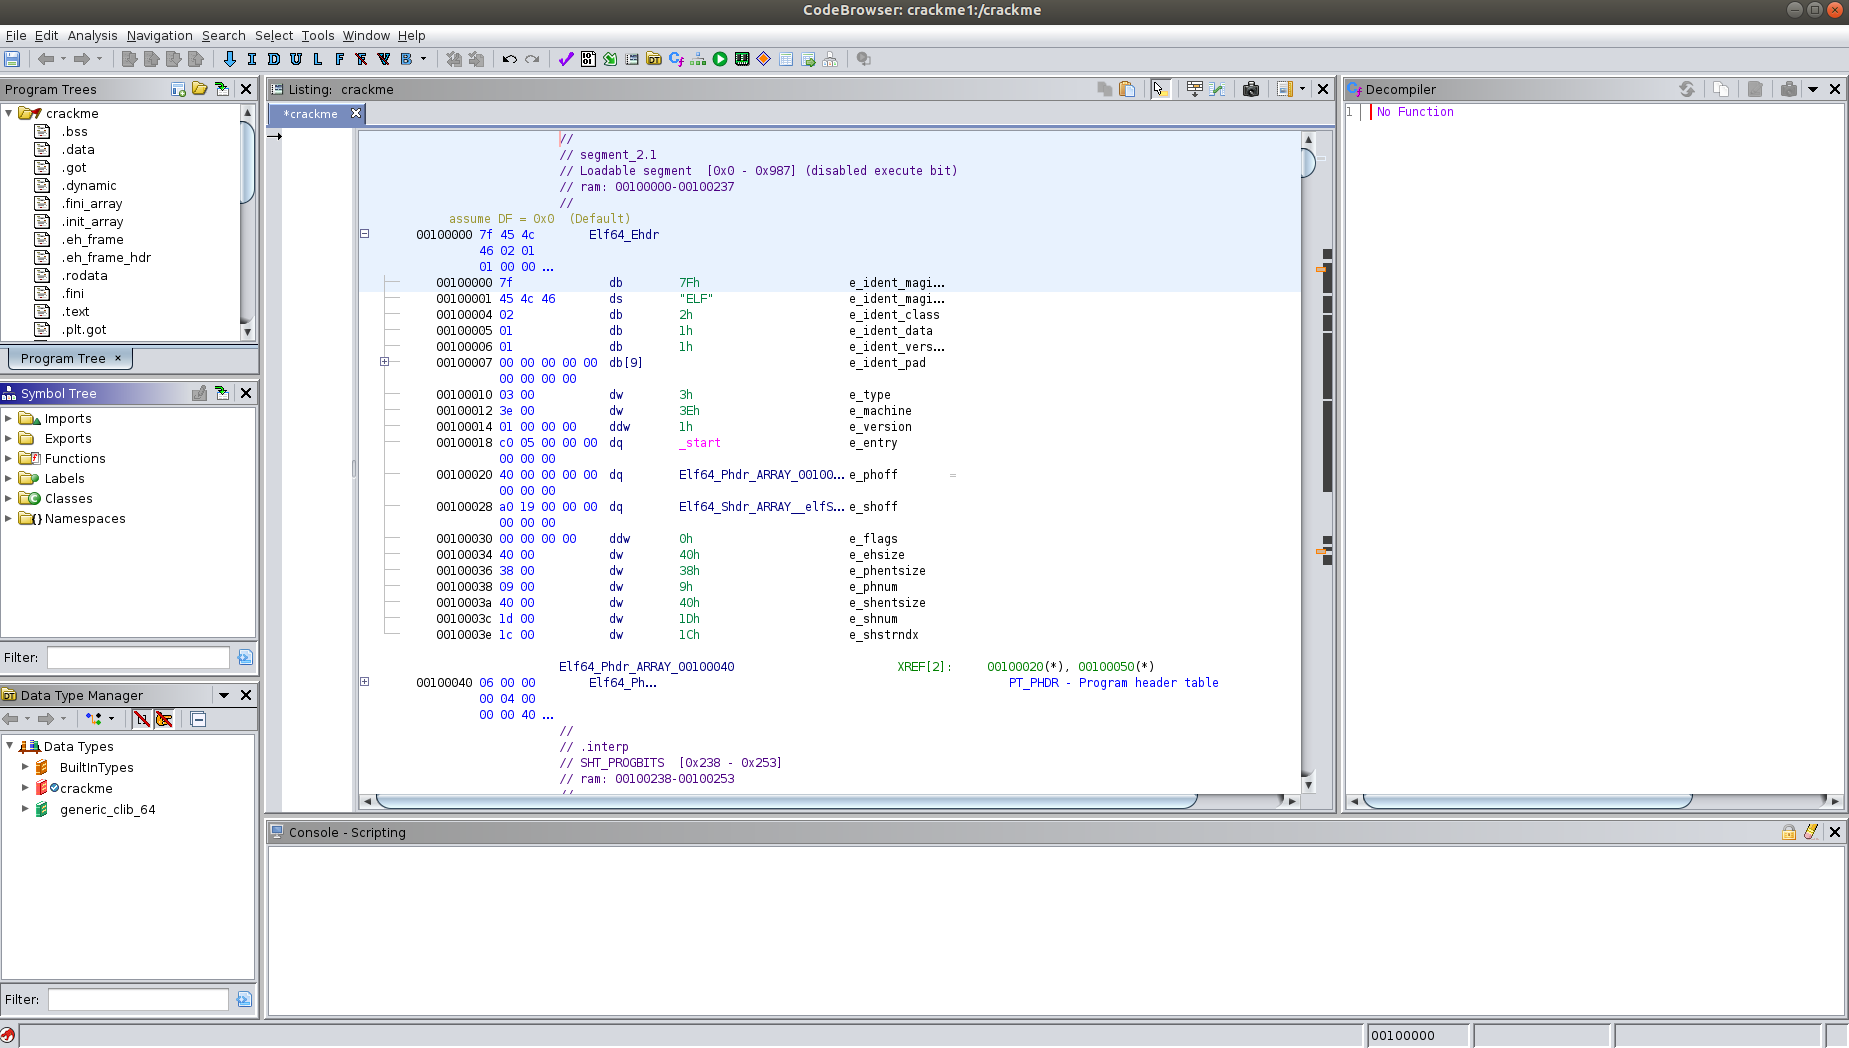Open tree icon in Program Trees header
1849x1048 pixels.
200,89
